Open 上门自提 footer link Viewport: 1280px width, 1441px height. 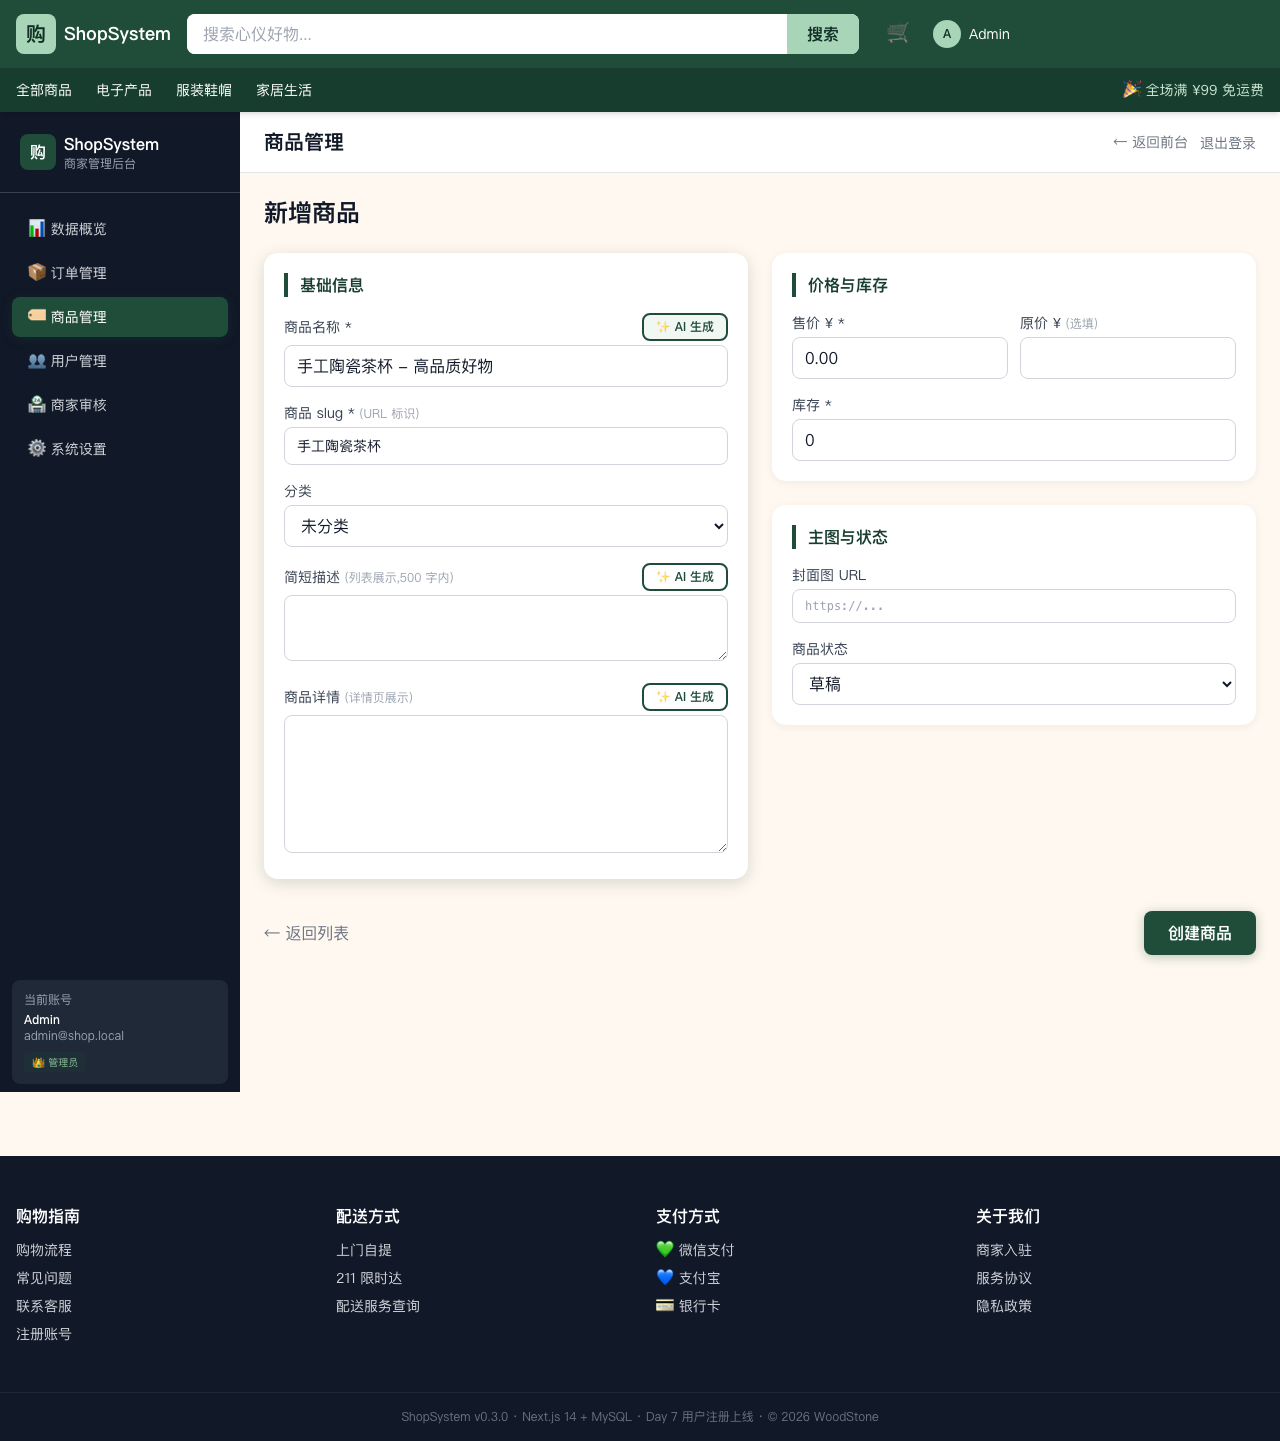pyautogui.click(x=364, y=1250)
